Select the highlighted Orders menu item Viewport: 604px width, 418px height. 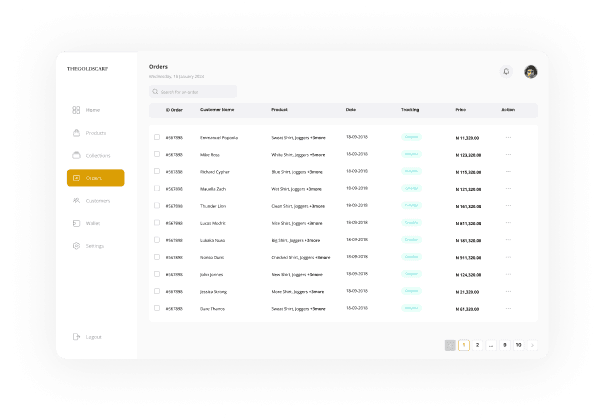coord(95,178)
